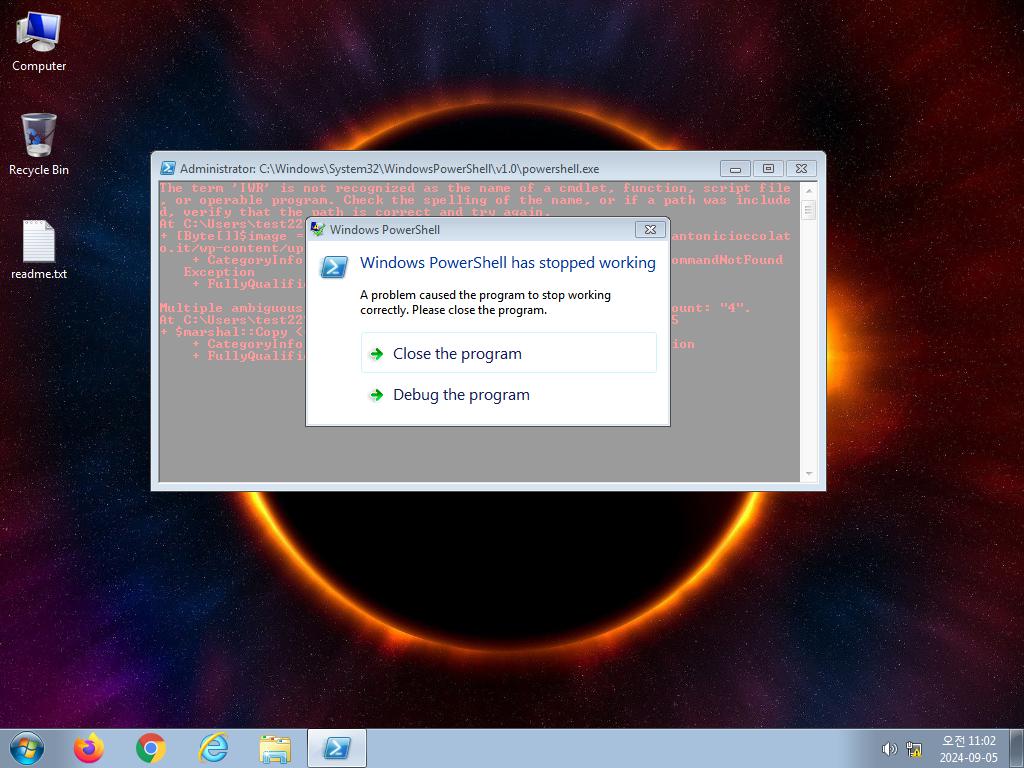
Task: Click the PowerShell console title bar icon
Action: pyautogui.click(x=168, y=168)
